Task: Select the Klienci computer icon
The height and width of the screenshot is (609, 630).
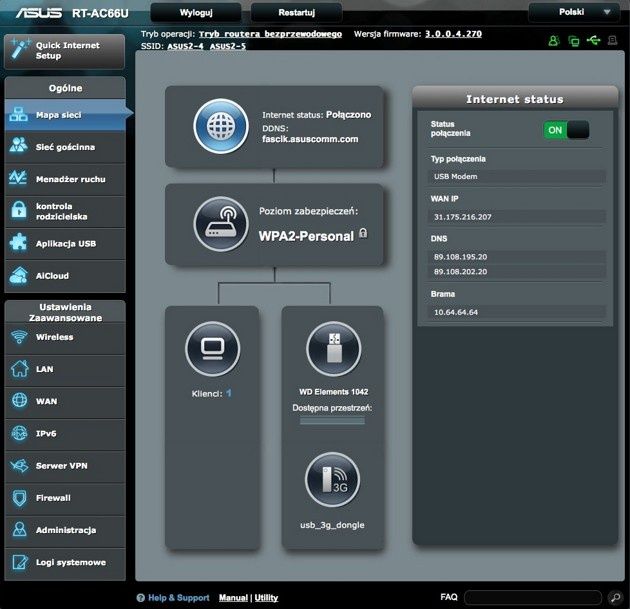Action: tap(213, 348)
